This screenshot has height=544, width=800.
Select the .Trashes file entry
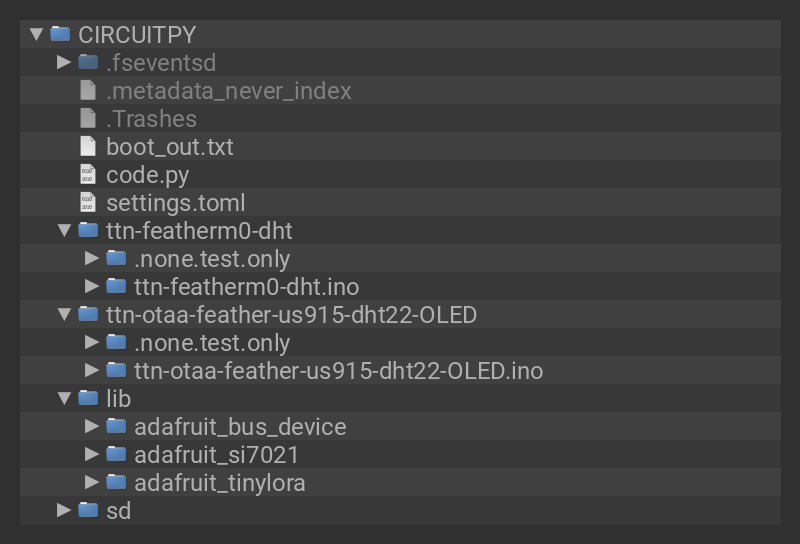151,118
